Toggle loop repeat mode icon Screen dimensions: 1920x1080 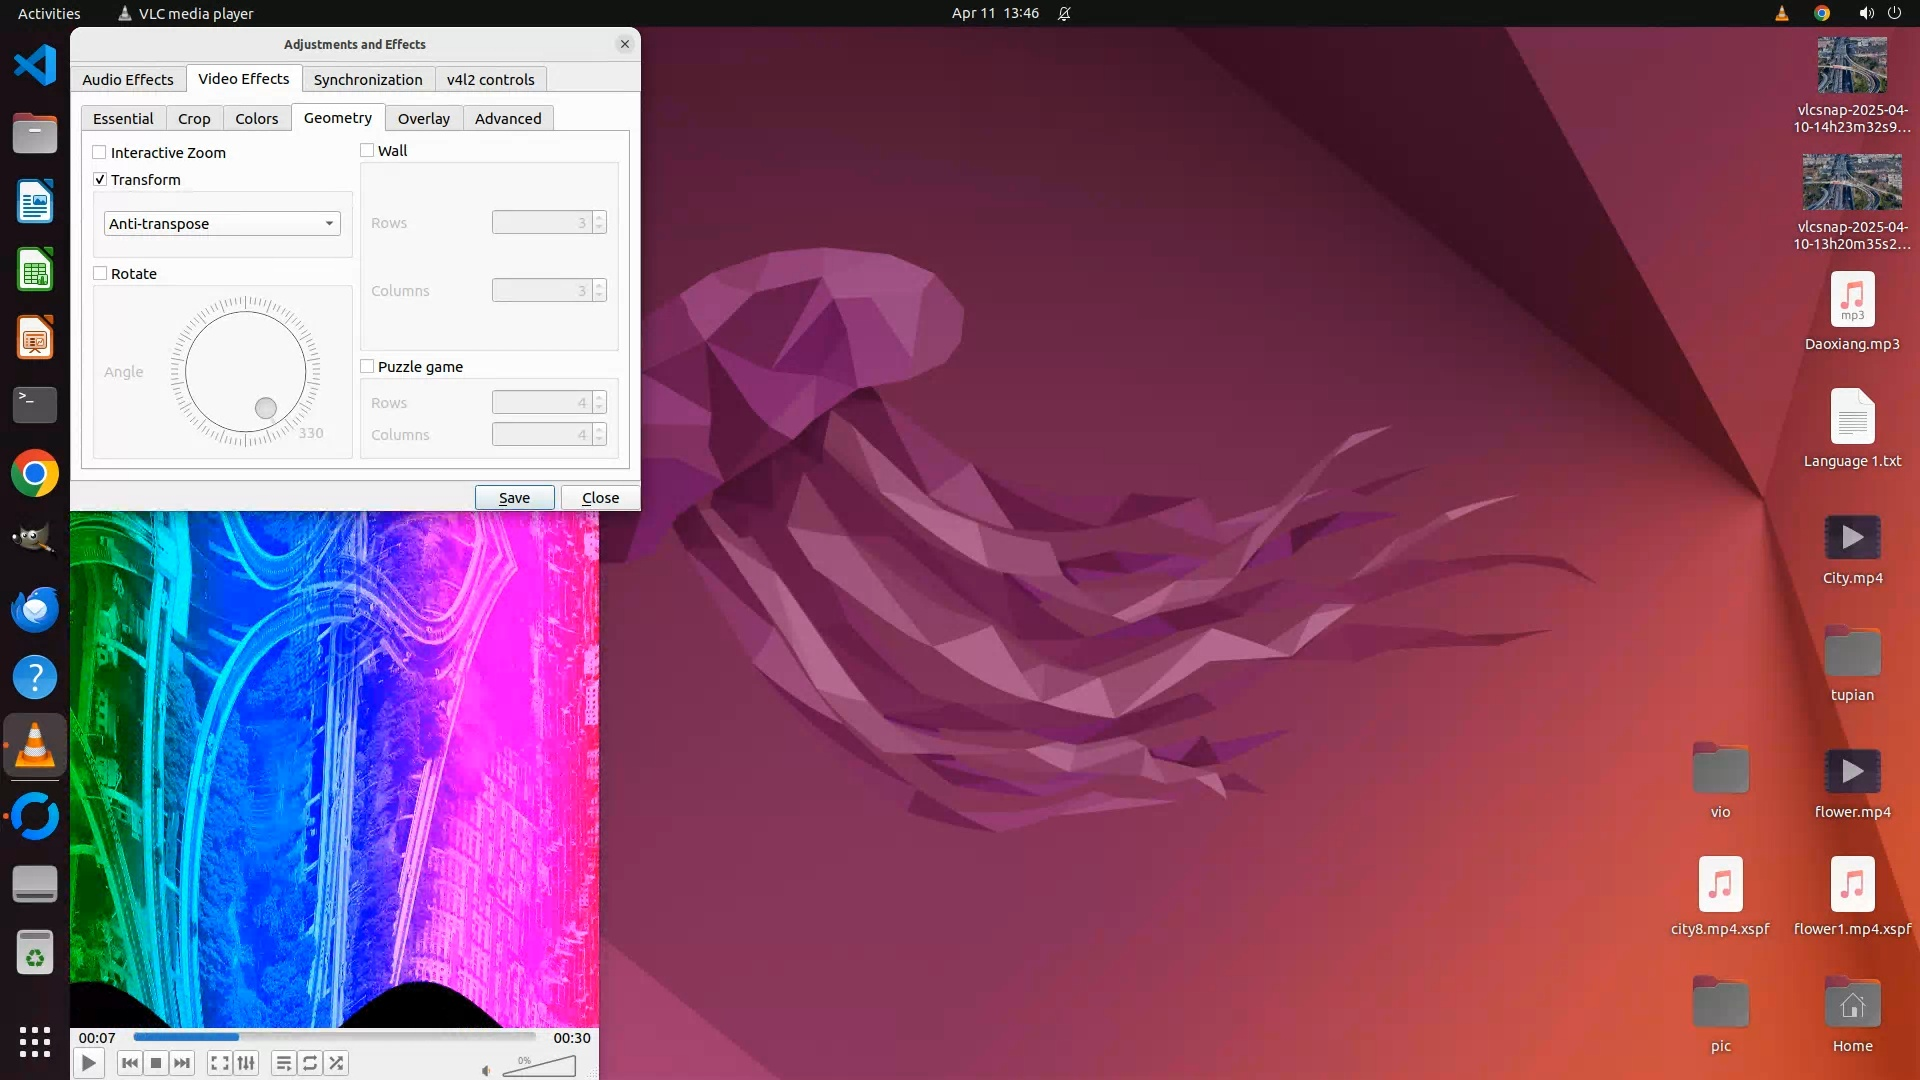tap(310, 1063)
